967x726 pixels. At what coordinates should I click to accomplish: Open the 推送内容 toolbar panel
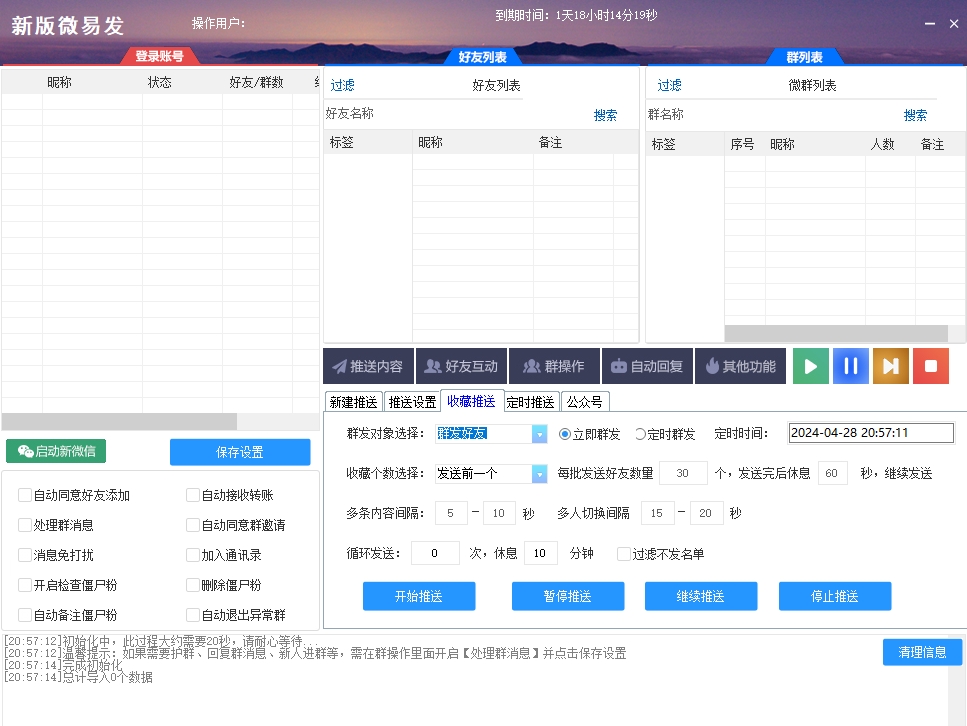click(370, 365)
